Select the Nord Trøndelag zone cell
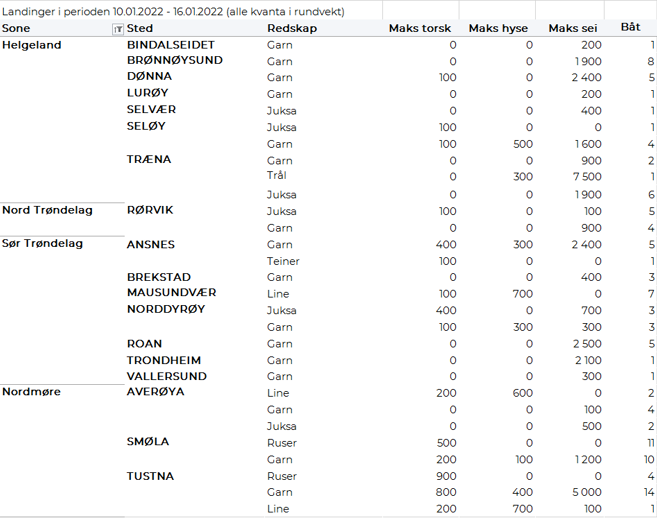 click(x=47, y=210)
